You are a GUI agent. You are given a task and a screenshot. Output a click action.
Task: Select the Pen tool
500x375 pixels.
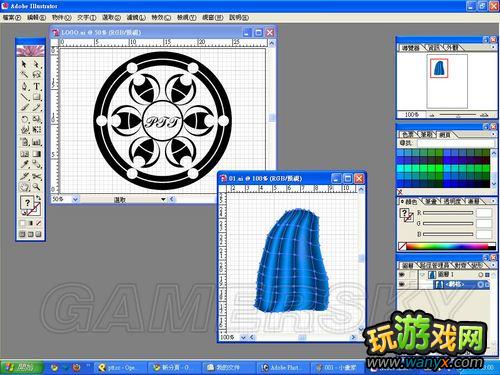24,87
